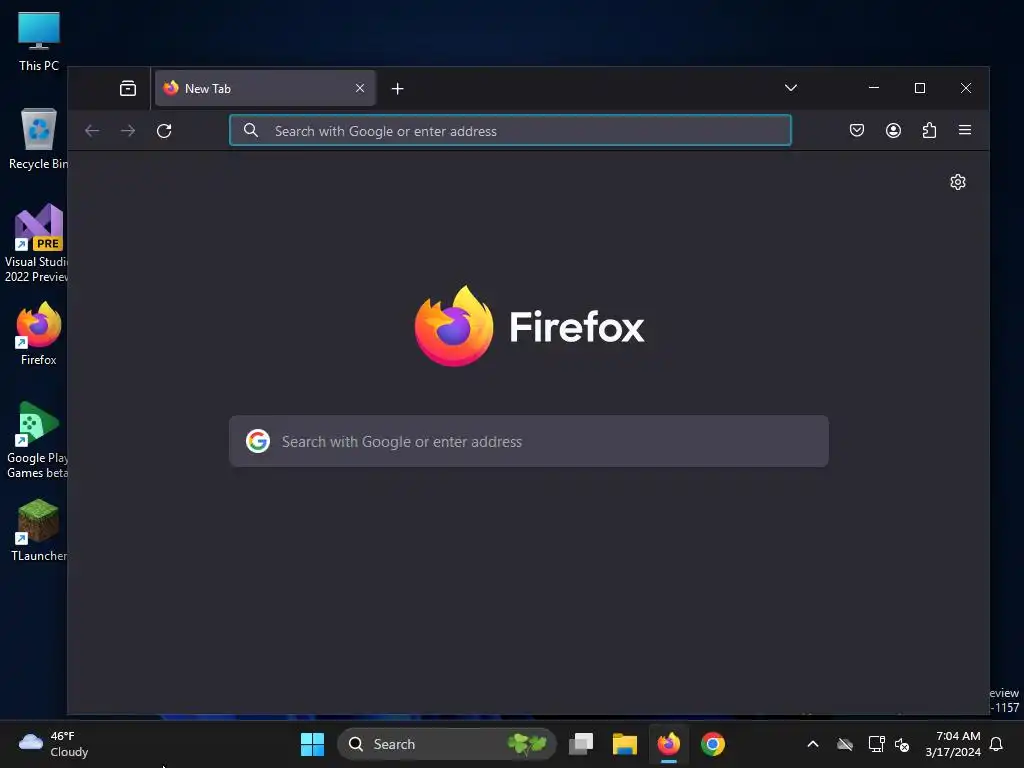The width and height of the screenshot is (1024, 768).
Task: Click the Firefox logo on new tab page
Action: click(530, 326)
